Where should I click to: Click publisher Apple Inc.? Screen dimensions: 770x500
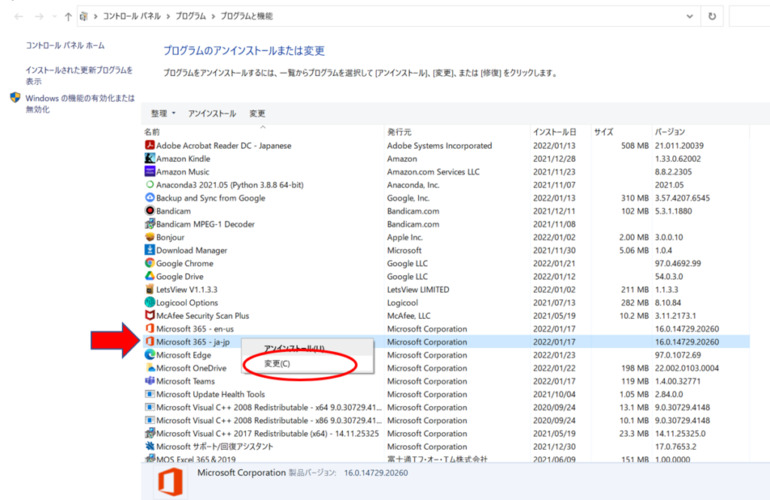click(405, 237)
